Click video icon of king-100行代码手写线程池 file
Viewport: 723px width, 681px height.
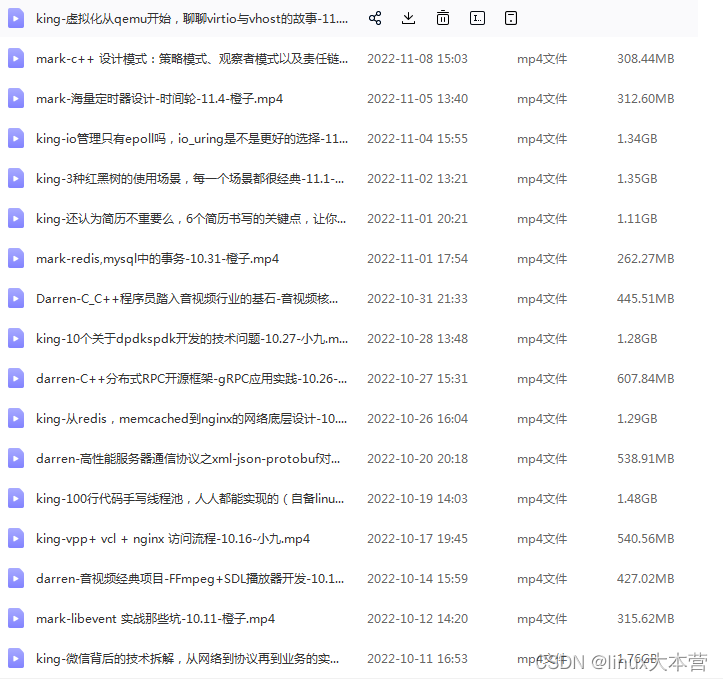pos(16,498)
